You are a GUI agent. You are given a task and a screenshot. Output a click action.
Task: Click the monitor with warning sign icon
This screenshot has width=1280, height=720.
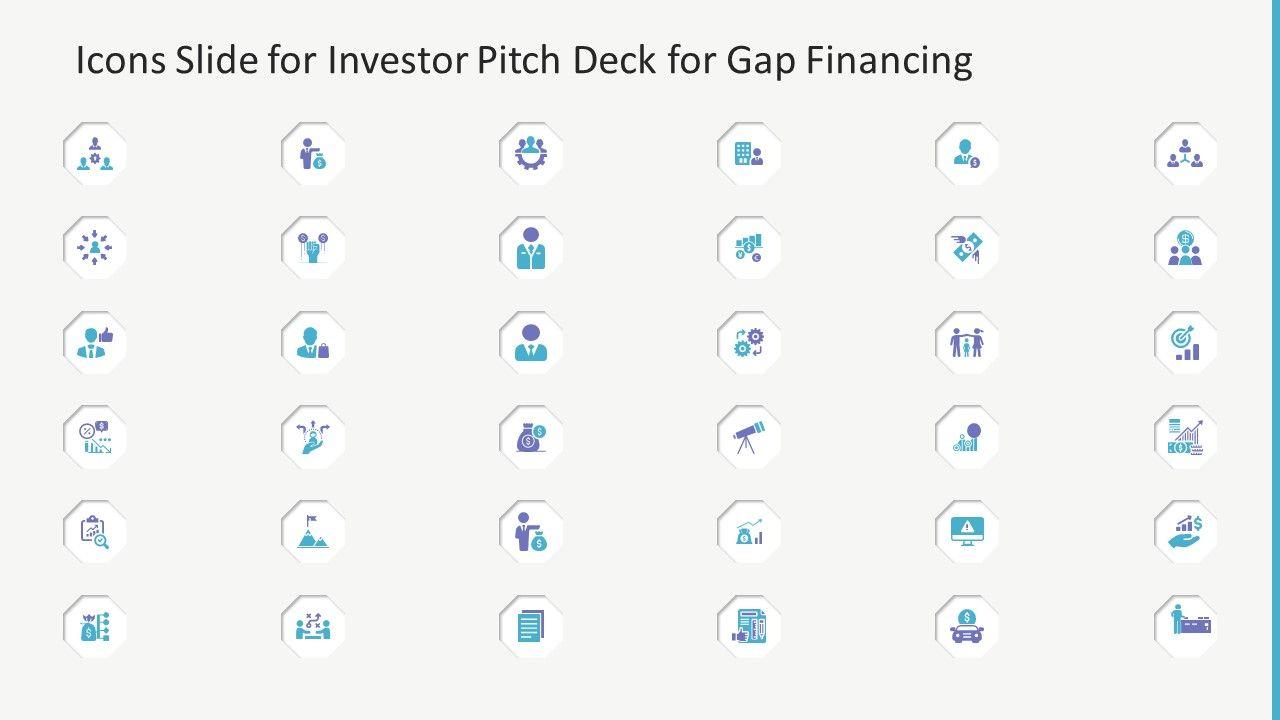(x=967, y=532)
